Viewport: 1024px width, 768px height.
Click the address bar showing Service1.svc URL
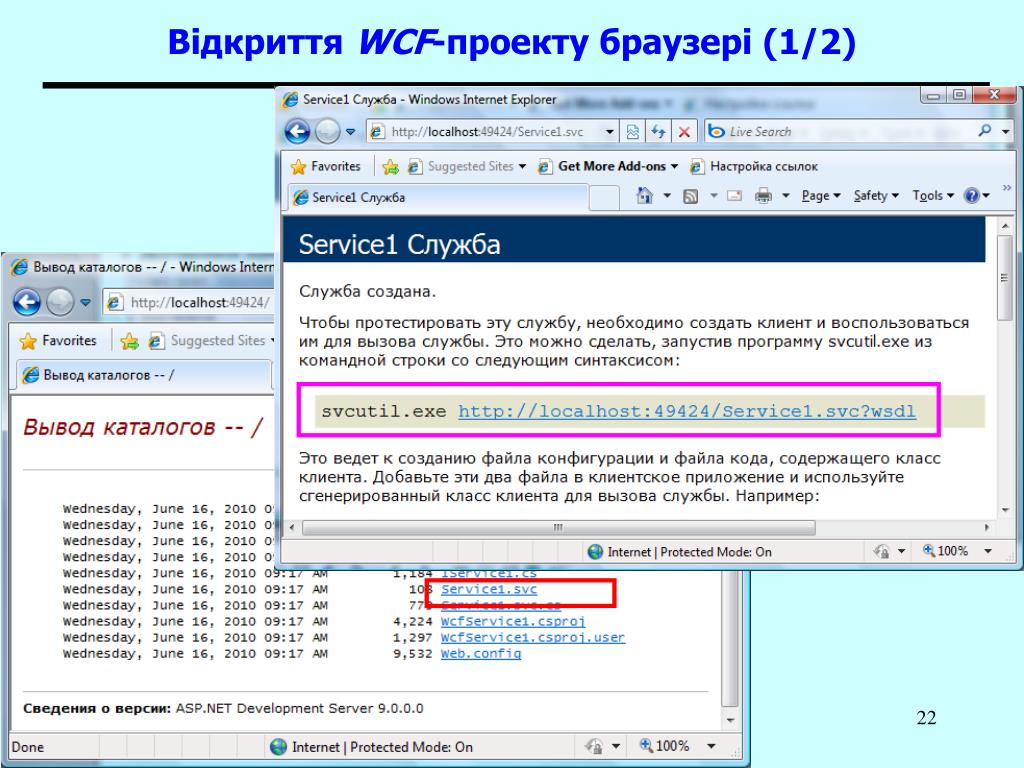point(487,131)
